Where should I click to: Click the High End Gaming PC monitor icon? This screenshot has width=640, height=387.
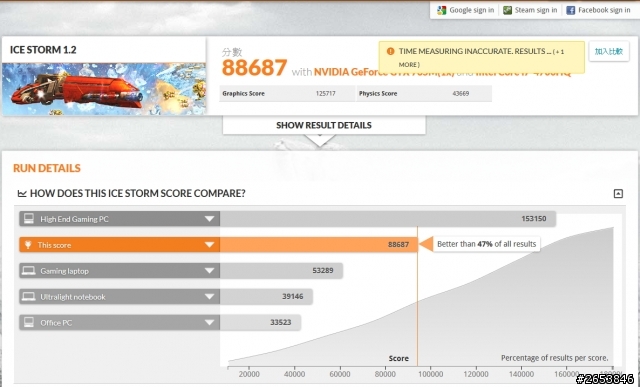tap(29, 218)
